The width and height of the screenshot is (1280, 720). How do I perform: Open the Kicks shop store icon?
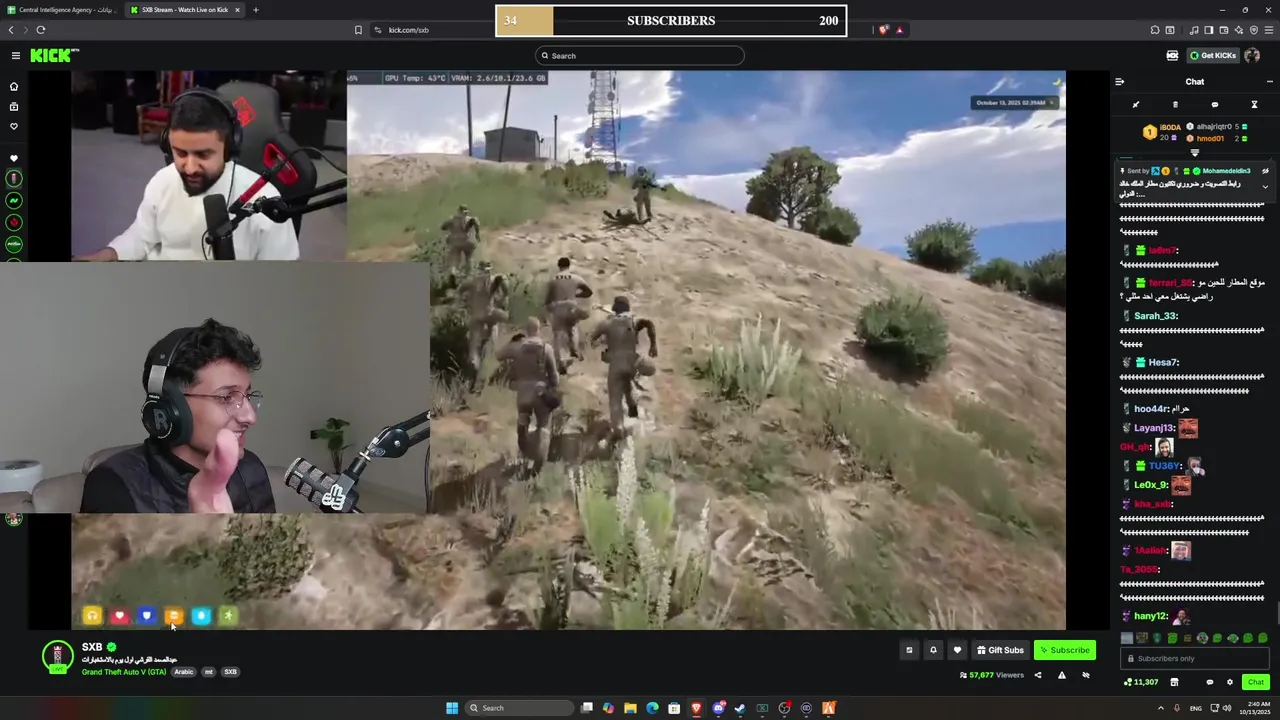1174,682
